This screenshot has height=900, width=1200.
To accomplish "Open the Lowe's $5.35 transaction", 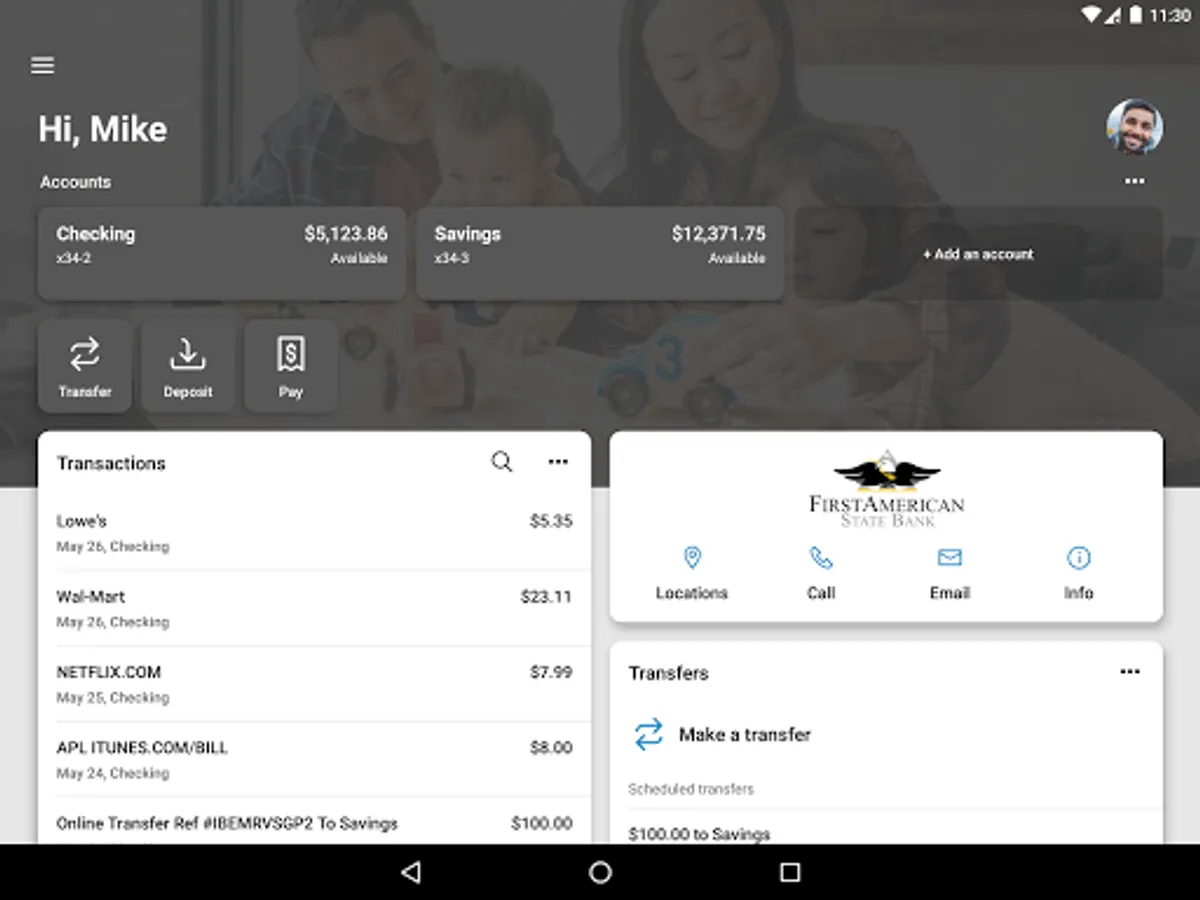I will 314,533.
